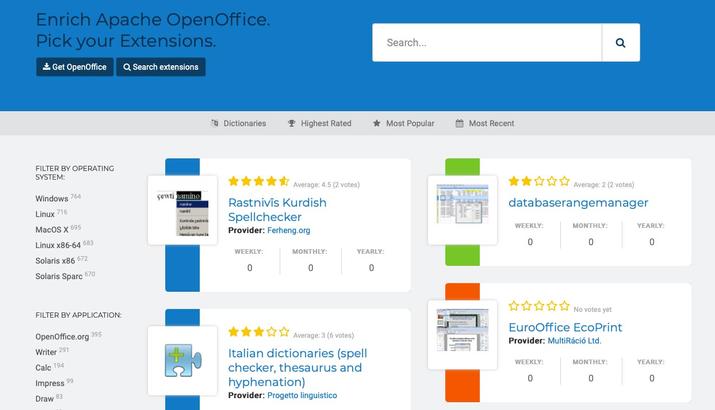Rate Kurdish Spellchecker with its fifth star

pos(284,182)
